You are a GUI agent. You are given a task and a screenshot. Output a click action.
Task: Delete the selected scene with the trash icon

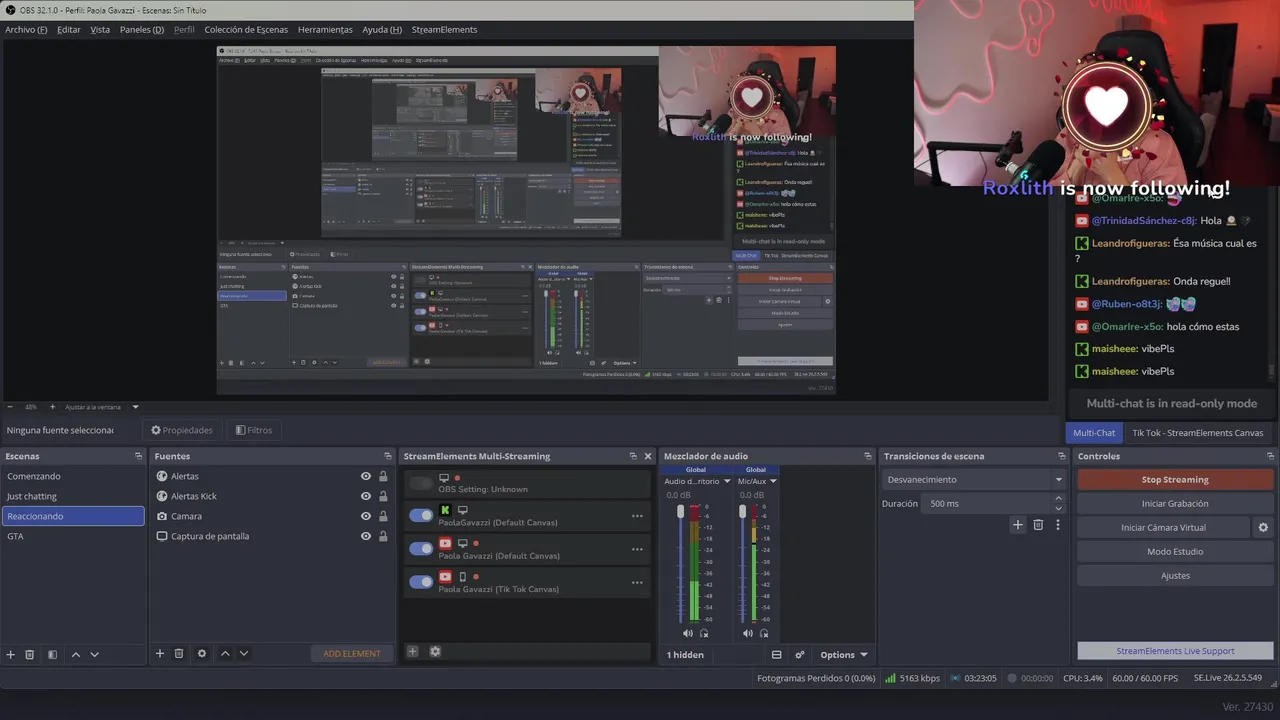[30, 654]
